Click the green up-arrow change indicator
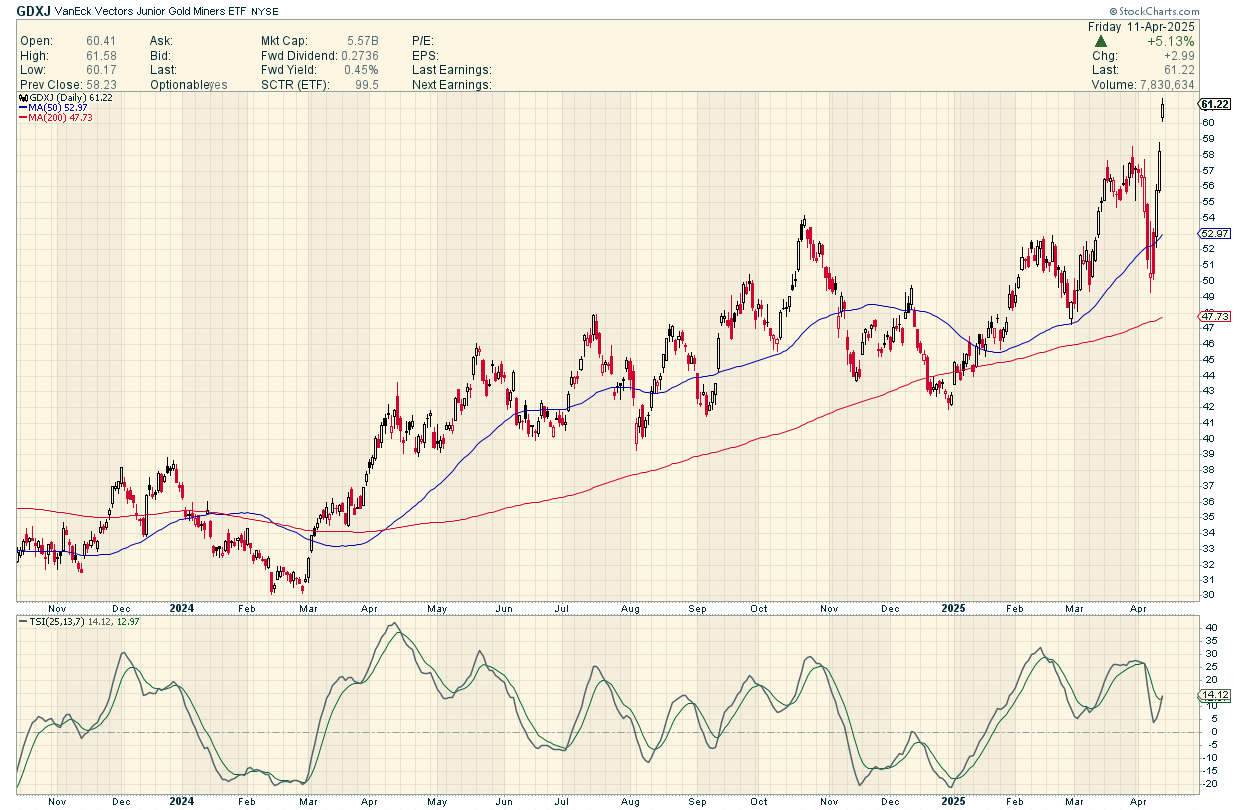 pyautogui.click(x=1101, y=41)
